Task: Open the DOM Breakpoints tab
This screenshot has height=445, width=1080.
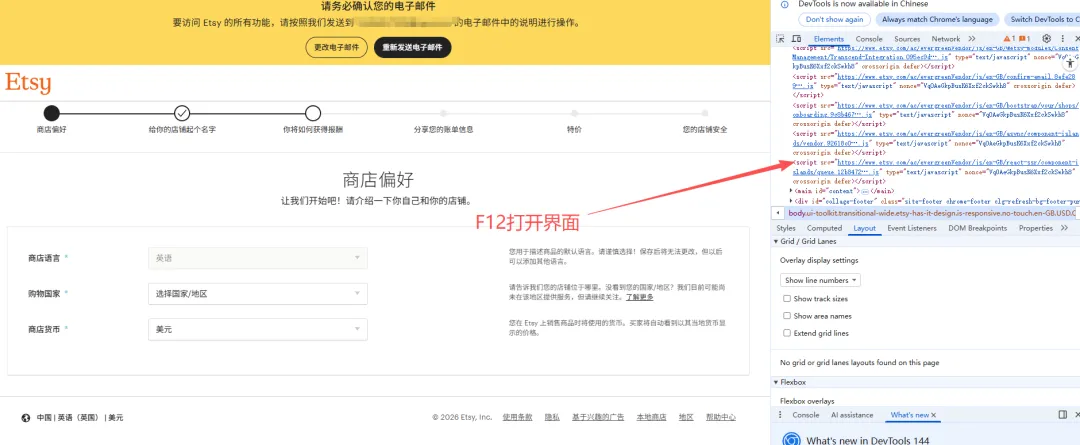Action: coord(977,228)
